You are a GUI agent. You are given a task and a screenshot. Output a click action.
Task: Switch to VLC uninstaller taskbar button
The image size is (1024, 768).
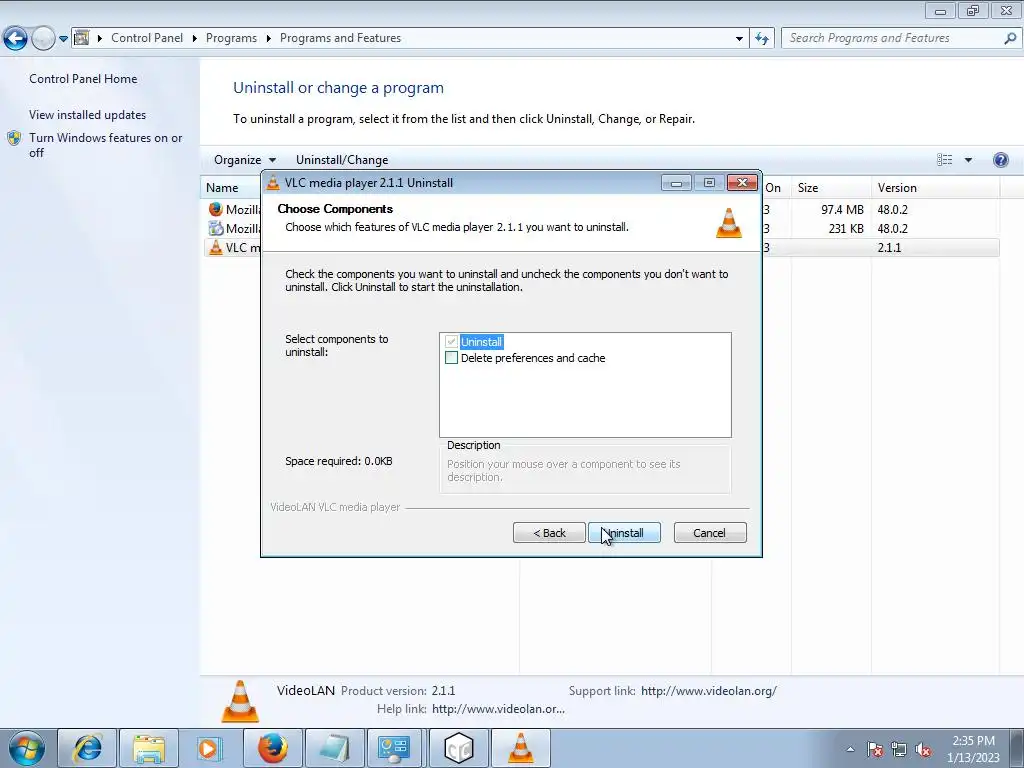point(520,748)
